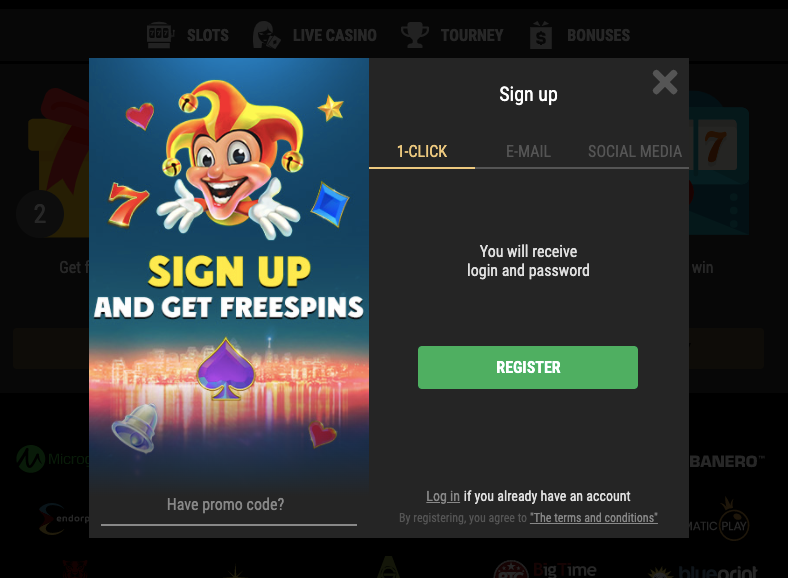Image resolution: width=788 pixels, height=578 pixels.
Task: Open the BONUSES menu item
Action: tap(598, 35)
